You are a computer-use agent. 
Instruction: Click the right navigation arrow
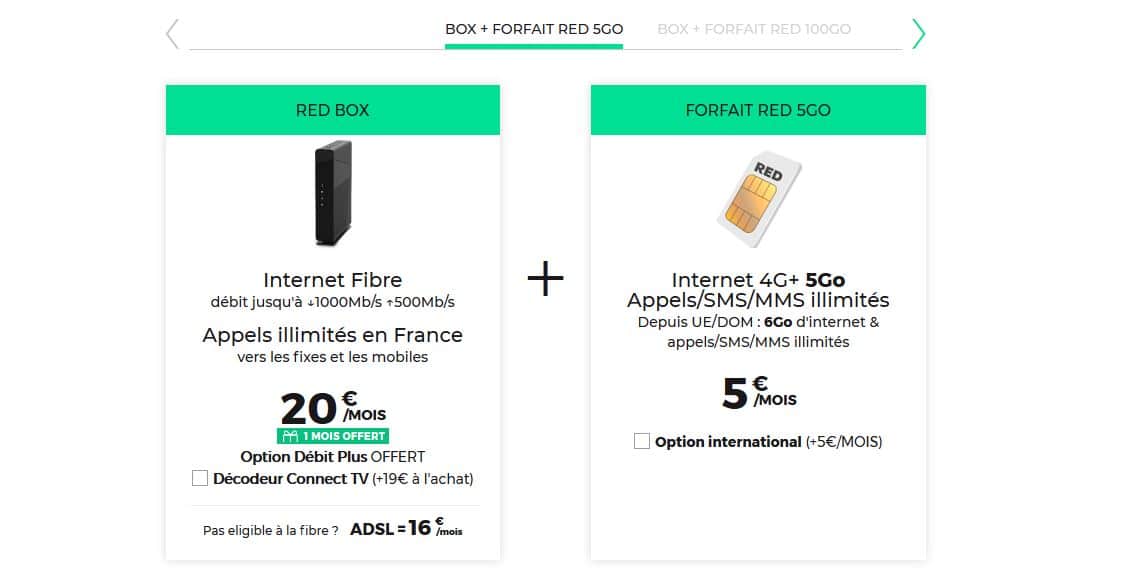coord(918,31)
